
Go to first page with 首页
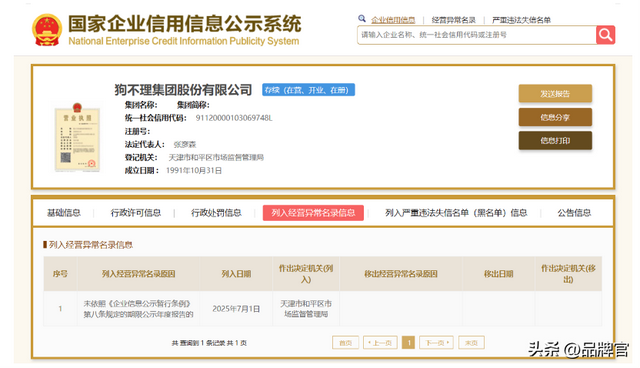[345, 343]
